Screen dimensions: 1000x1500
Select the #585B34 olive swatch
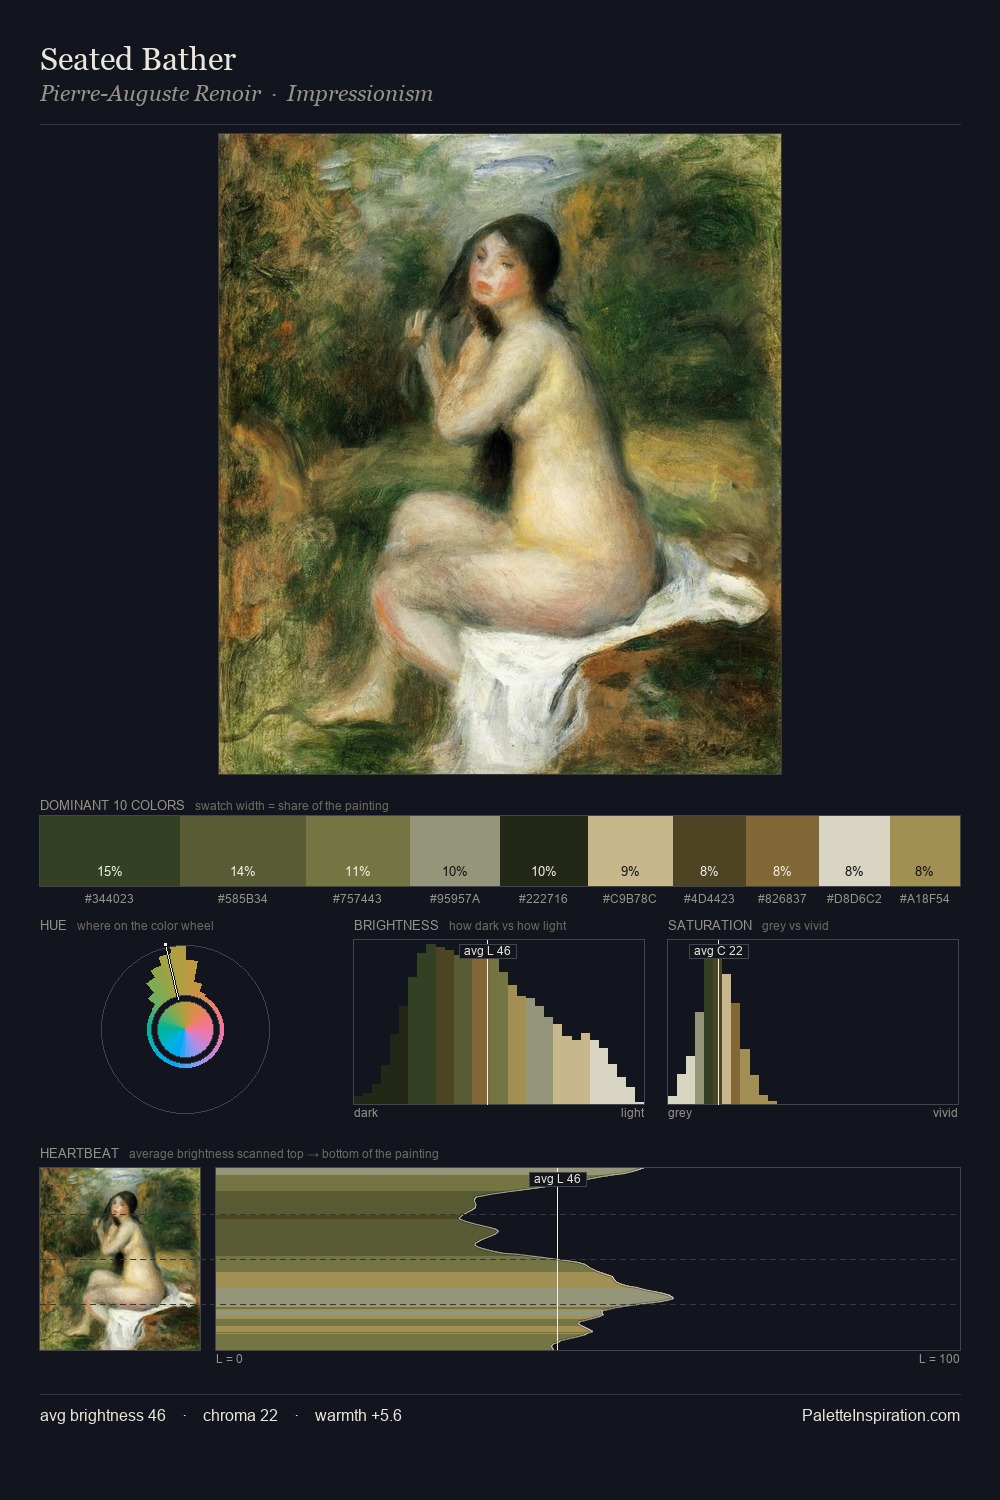tap(243, 851)
